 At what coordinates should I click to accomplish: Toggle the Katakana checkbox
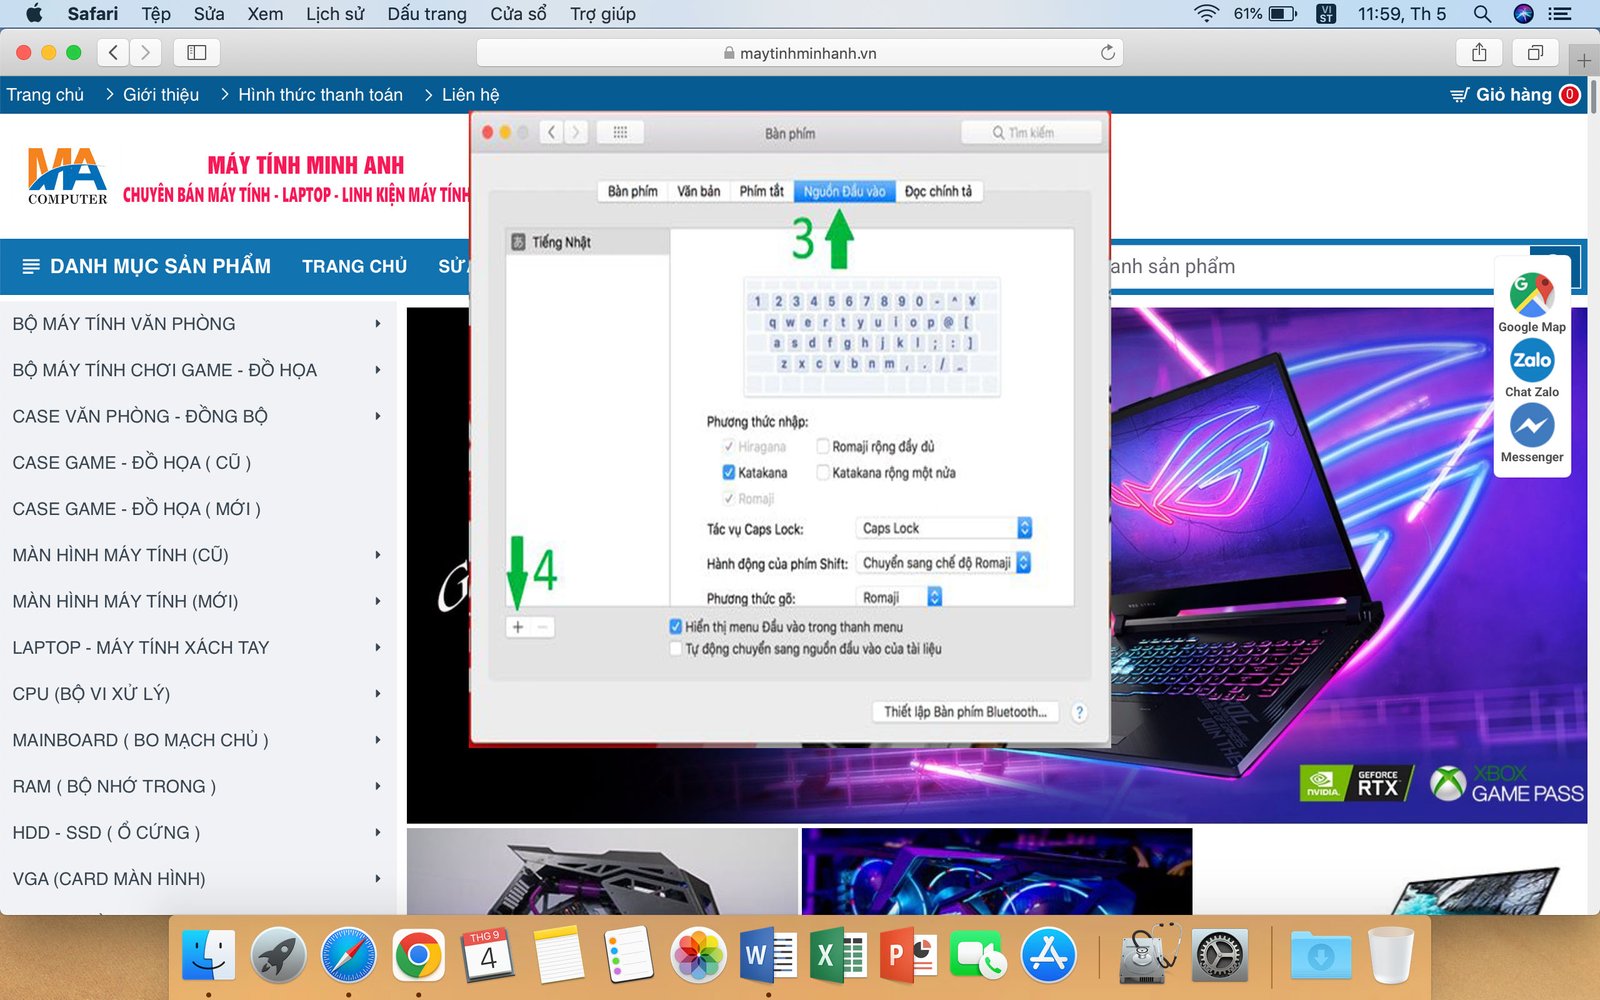[x=729, y=473]
